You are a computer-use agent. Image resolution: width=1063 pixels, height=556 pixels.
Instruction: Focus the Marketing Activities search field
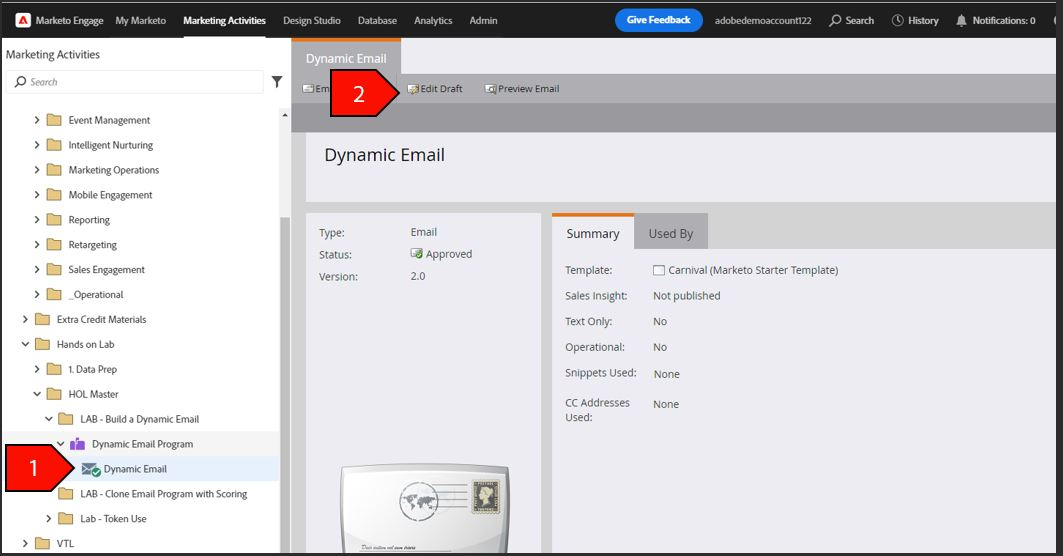click(x=135, y=82)
